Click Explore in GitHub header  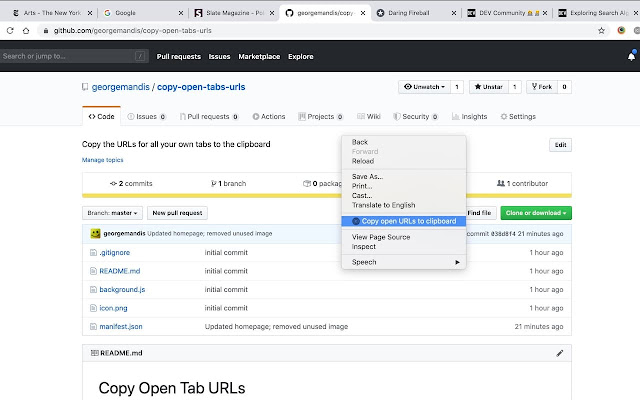[301, 57]
